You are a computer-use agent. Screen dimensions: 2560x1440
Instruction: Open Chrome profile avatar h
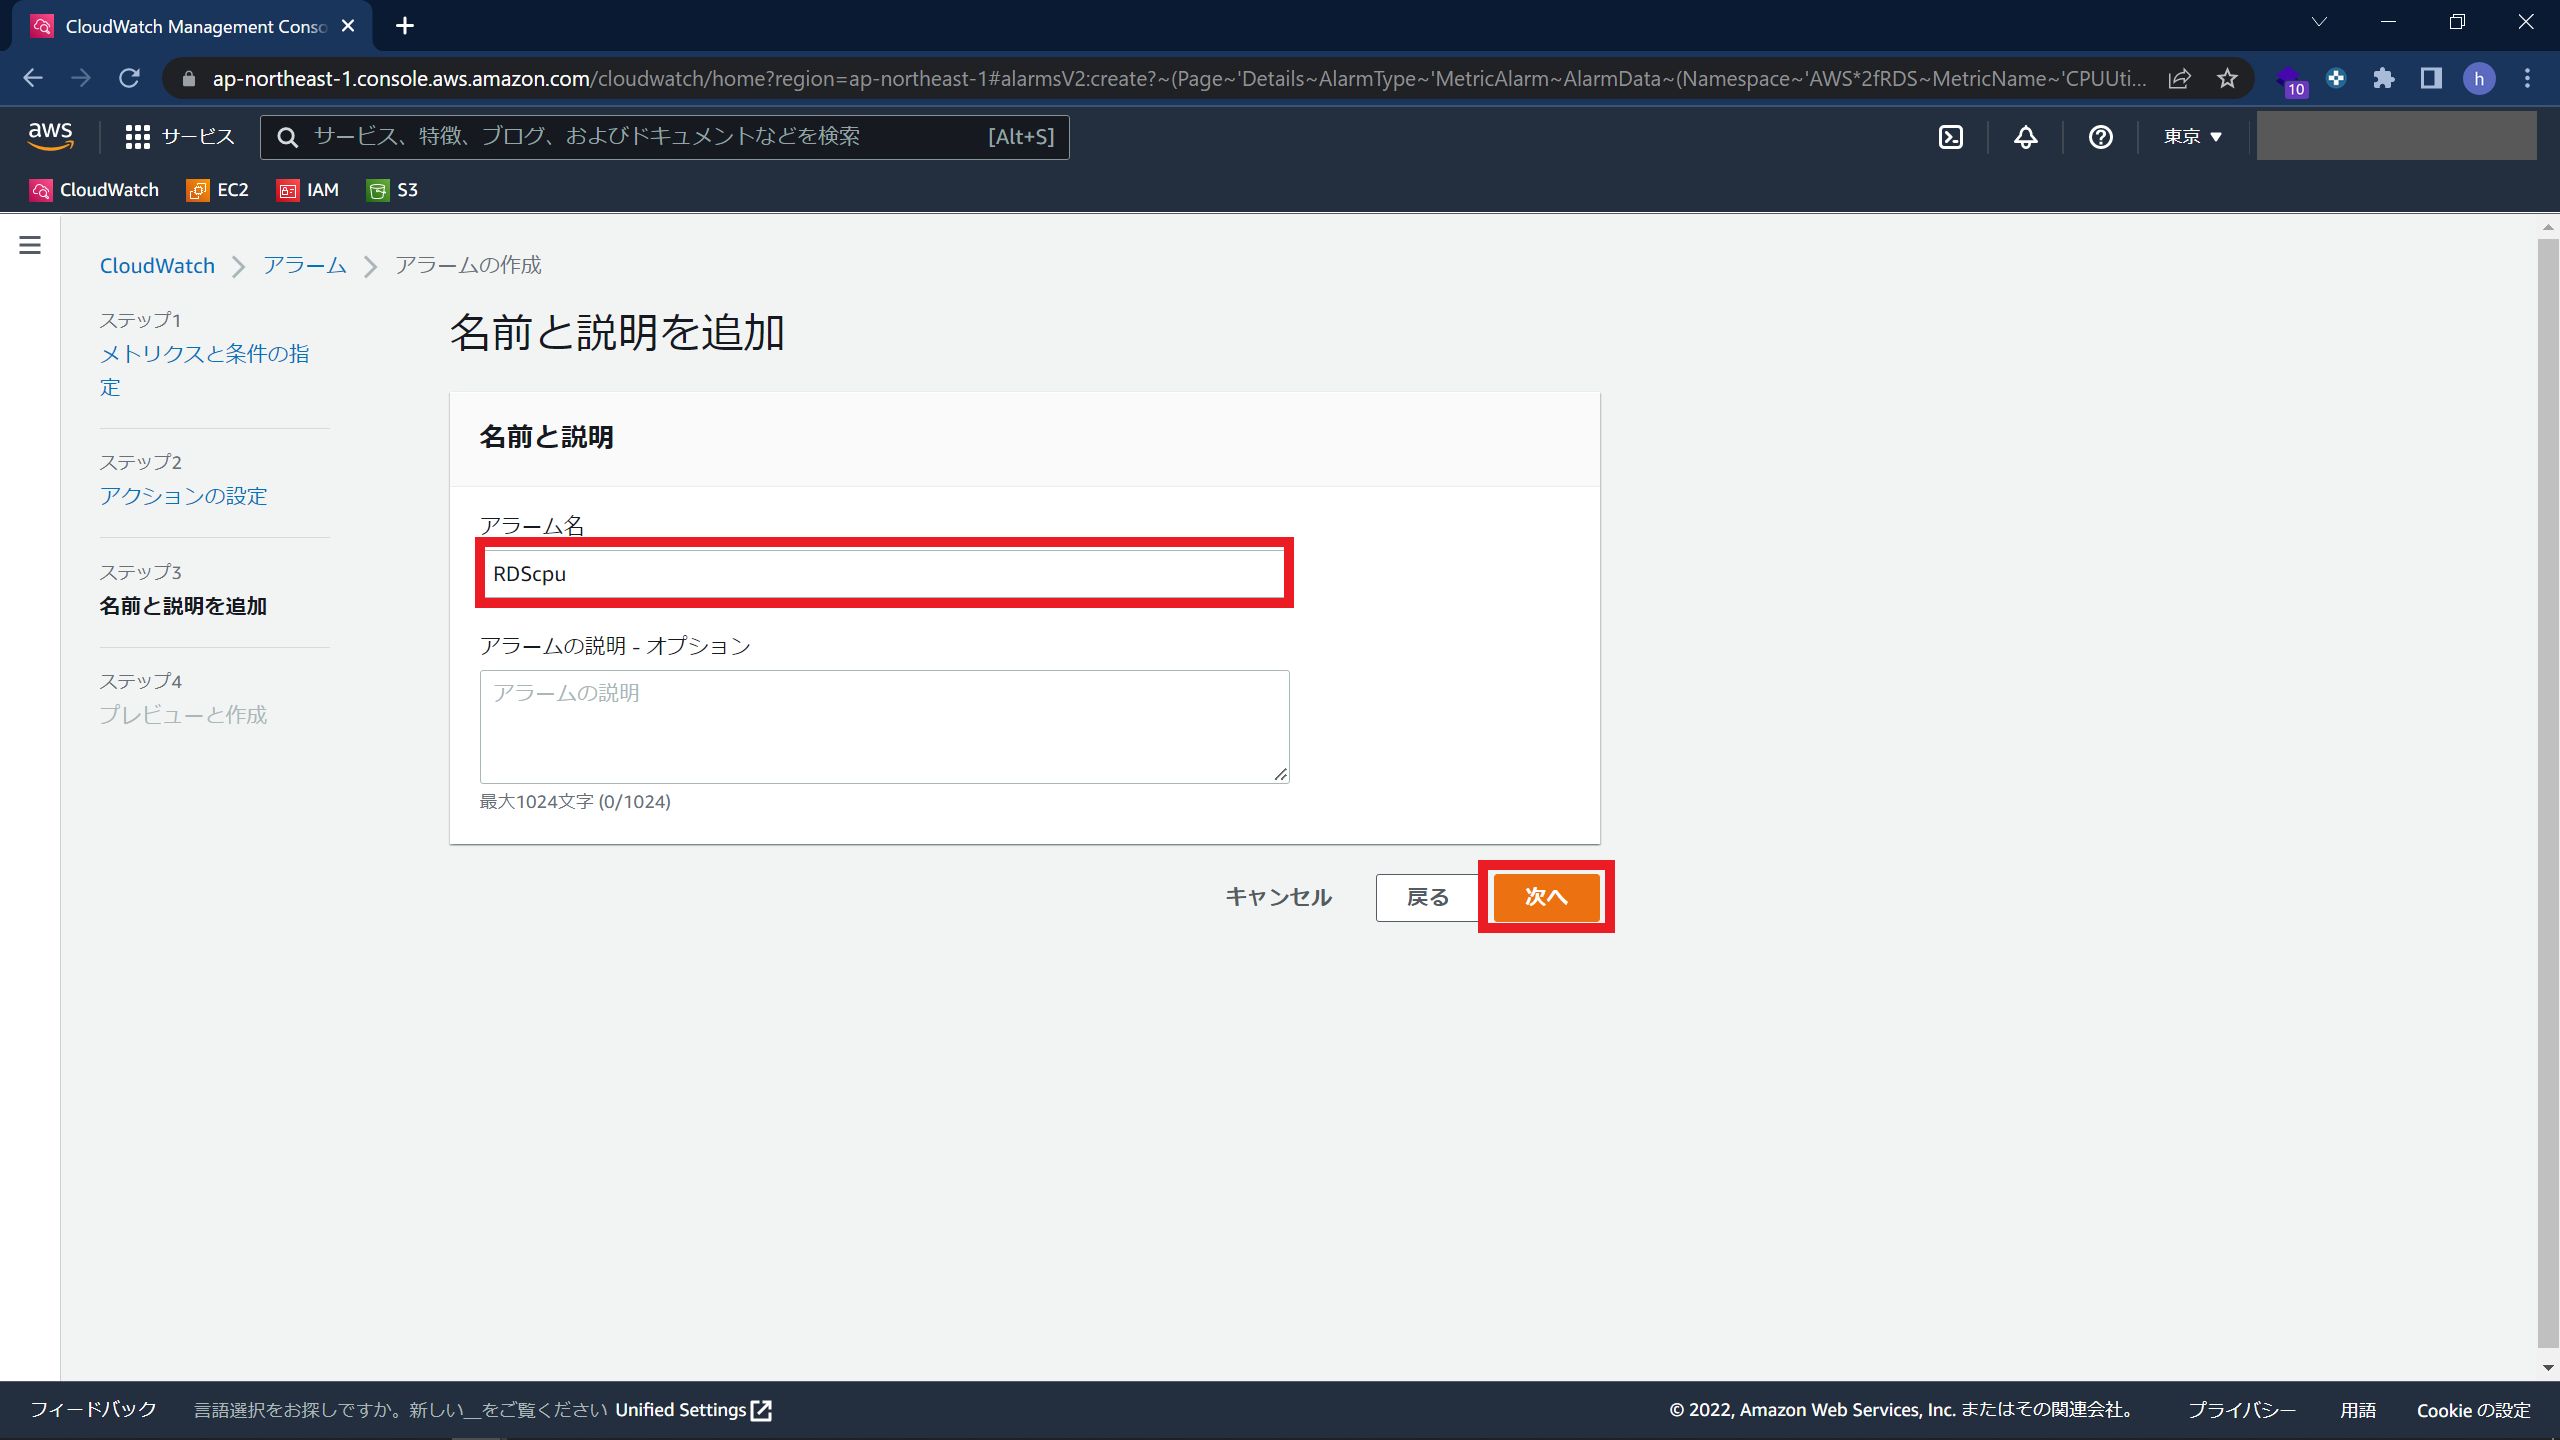[x=2479, y=78]
